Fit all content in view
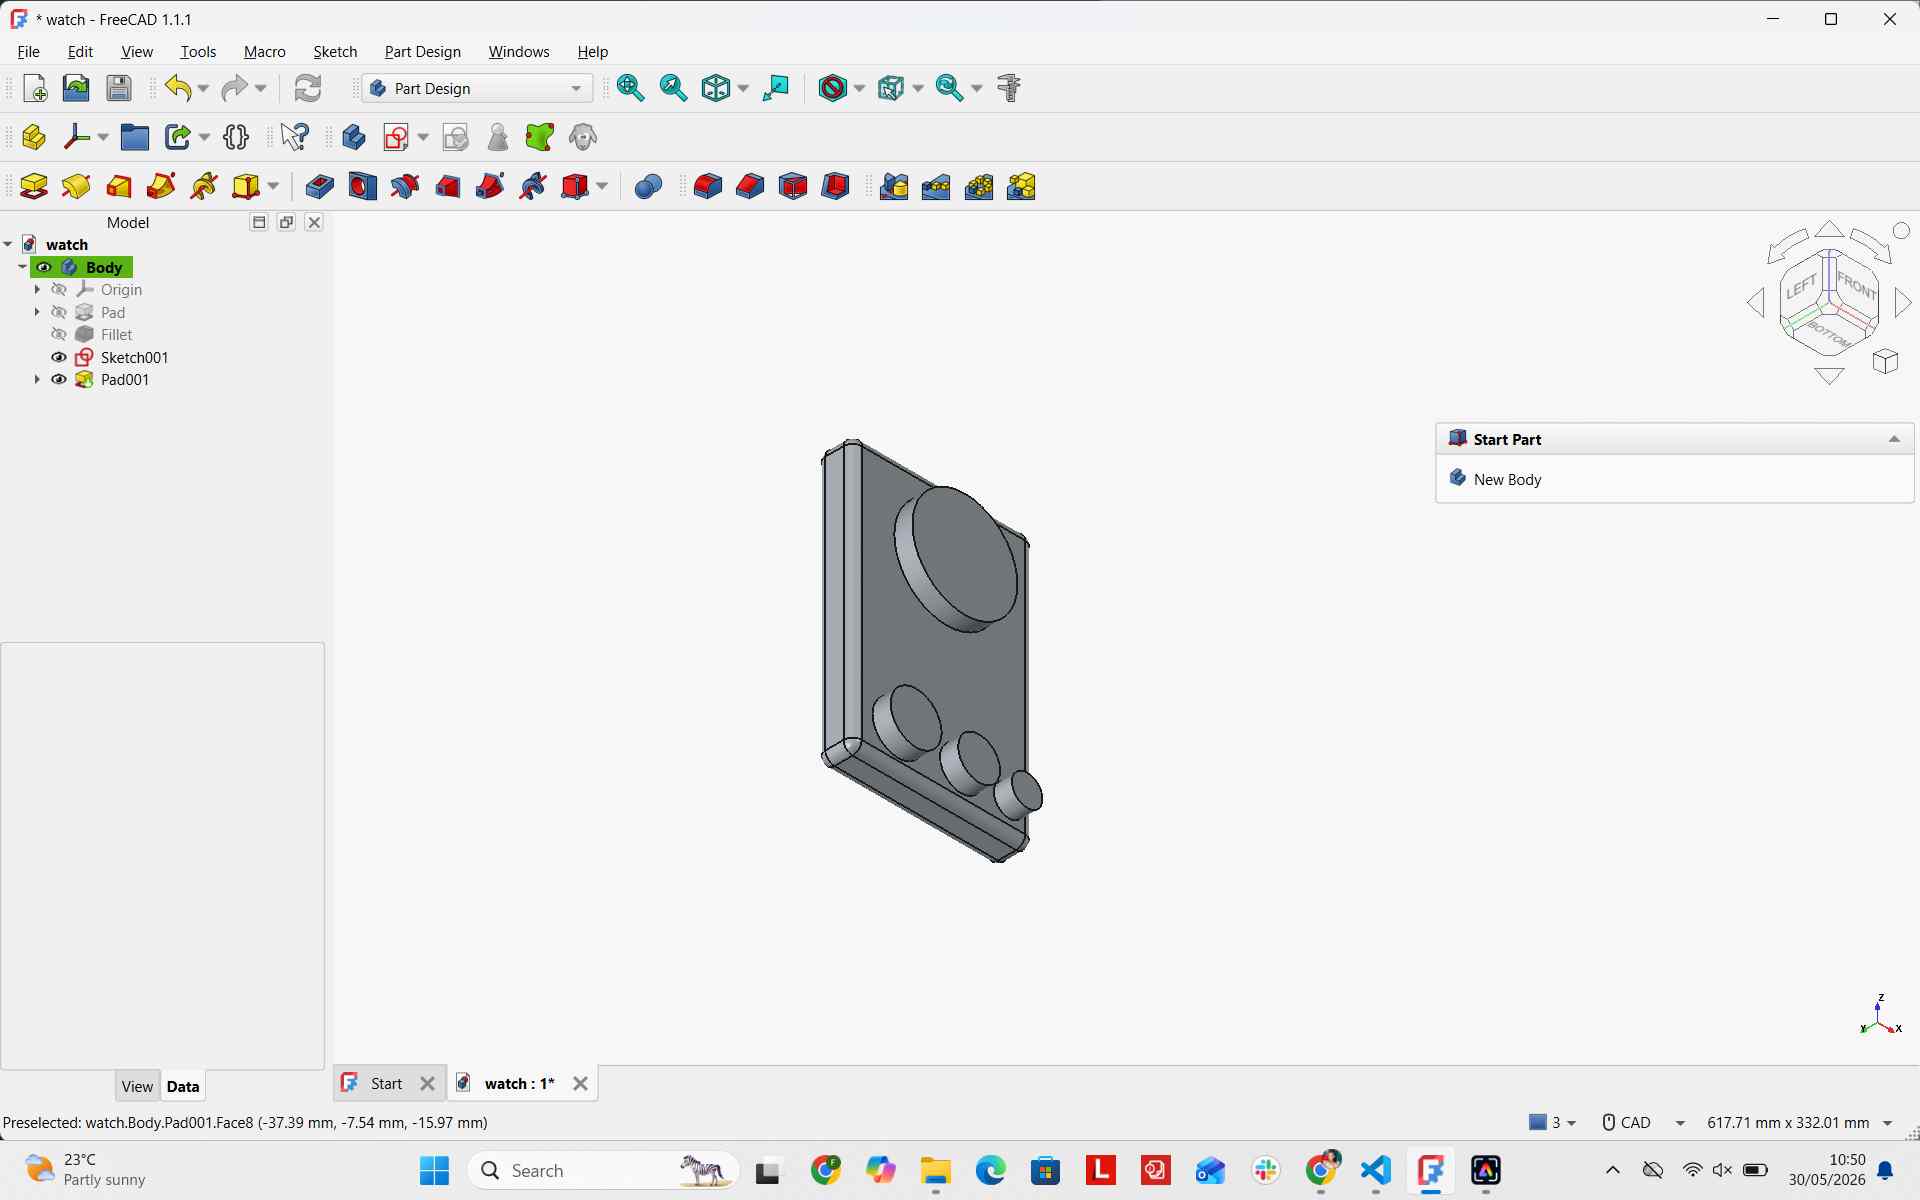 click(x=631, y=88)
